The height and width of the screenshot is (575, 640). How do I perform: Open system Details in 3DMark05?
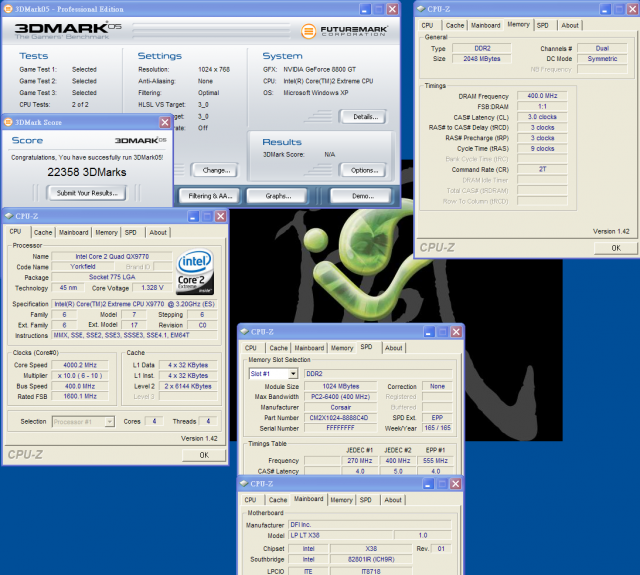coord(365,117)
